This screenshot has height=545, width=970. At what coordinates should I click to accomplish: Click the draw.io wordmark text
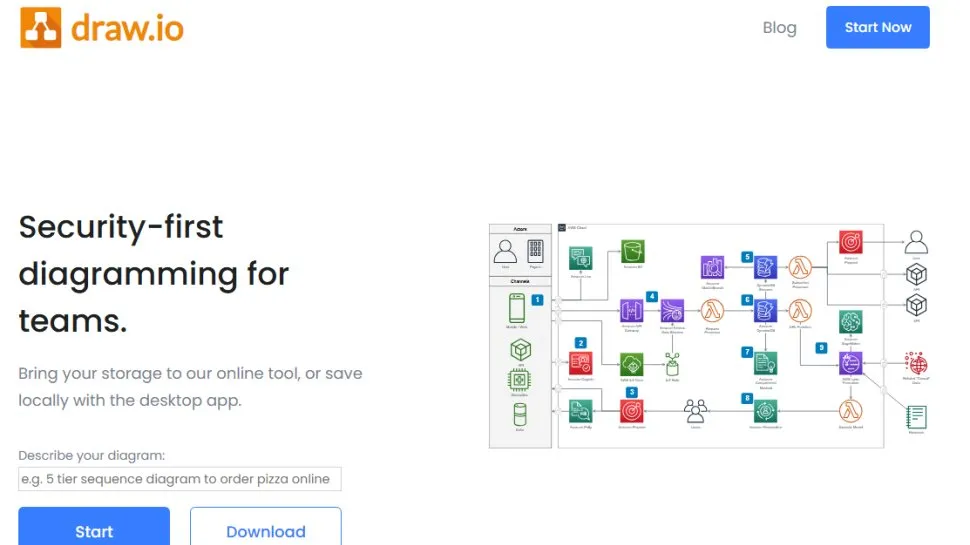coord(127,29)
